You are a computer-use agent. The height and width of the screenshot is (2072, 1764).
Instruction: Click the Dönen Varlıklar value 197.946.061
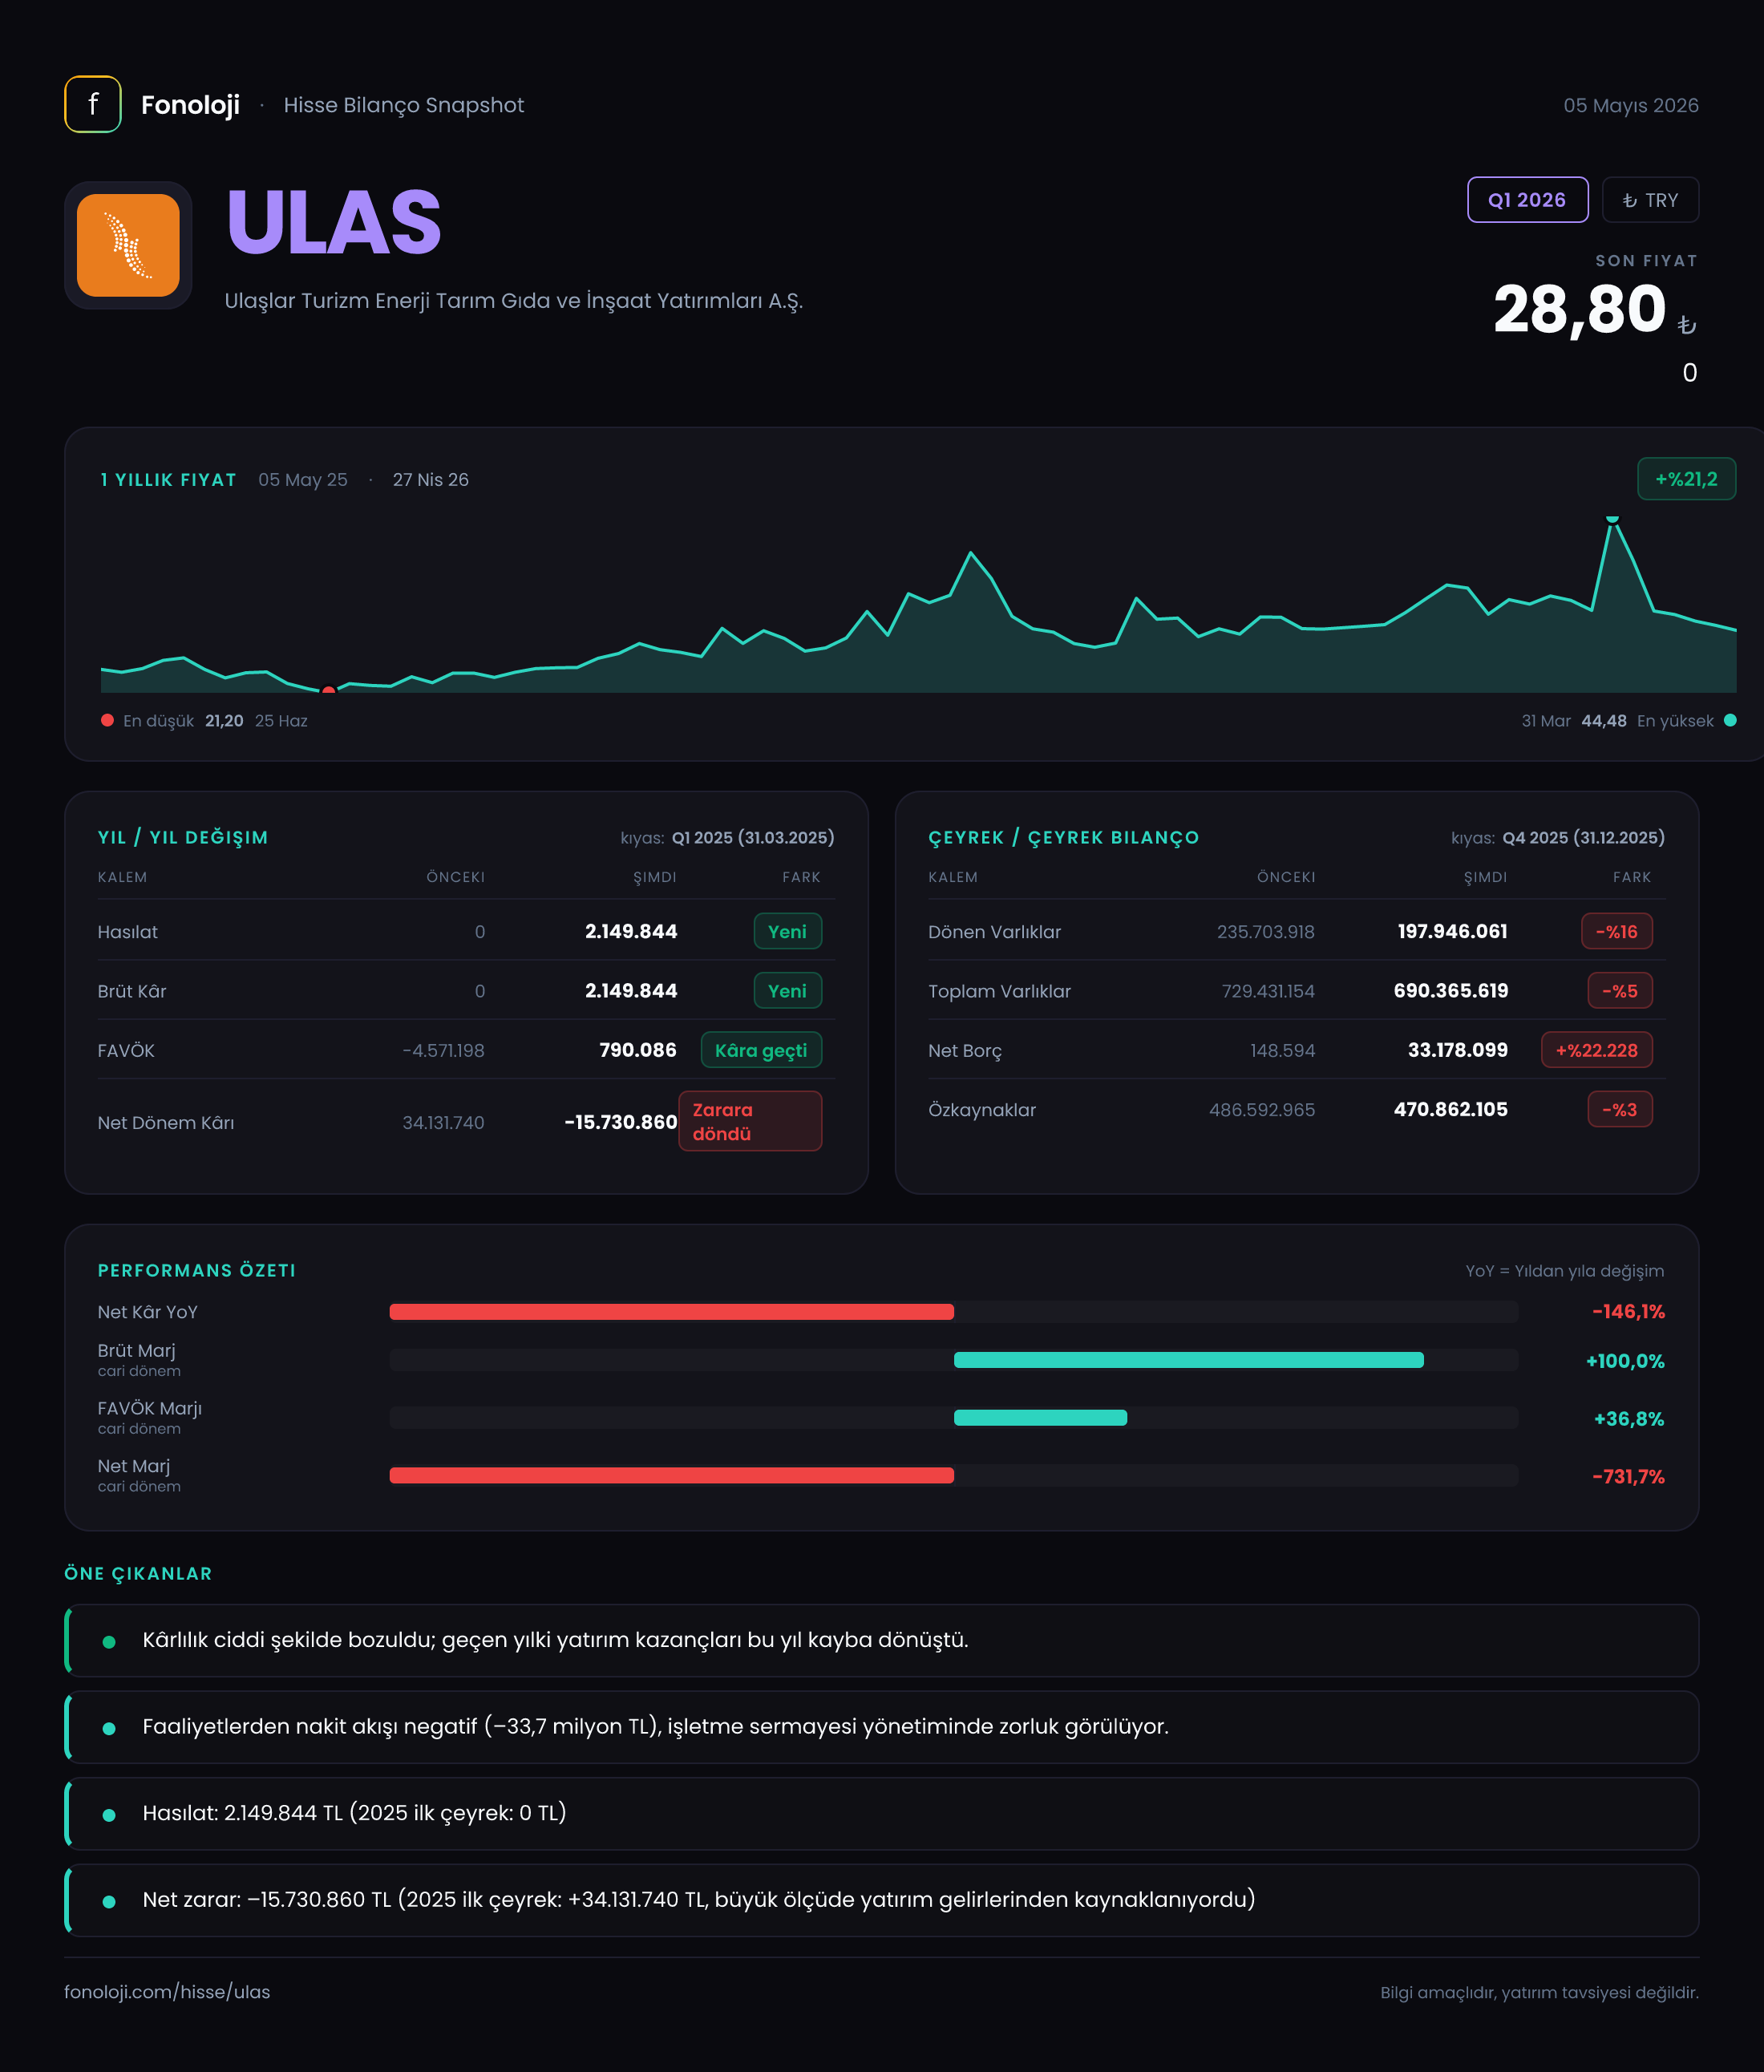tap(1452, 931)
